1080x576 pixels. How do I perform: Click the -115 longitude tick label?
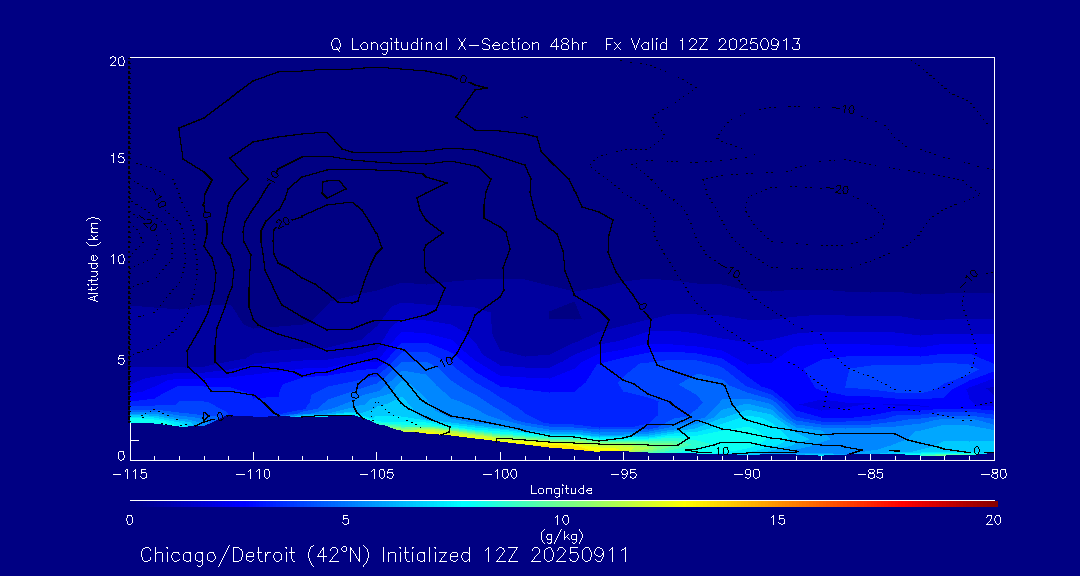point(130,475)
